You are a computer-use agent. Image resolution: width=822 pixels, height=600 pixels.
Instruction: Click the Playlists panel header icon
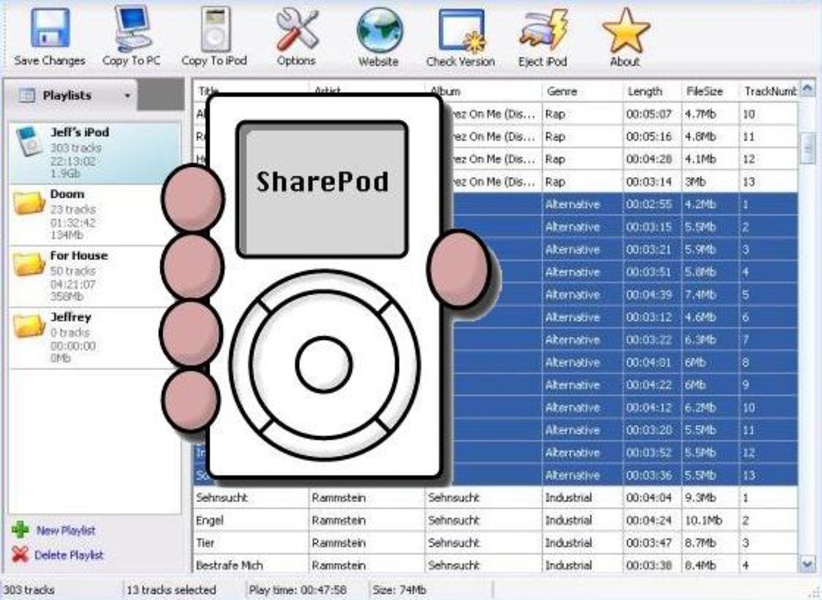click(x=26, y=95)
